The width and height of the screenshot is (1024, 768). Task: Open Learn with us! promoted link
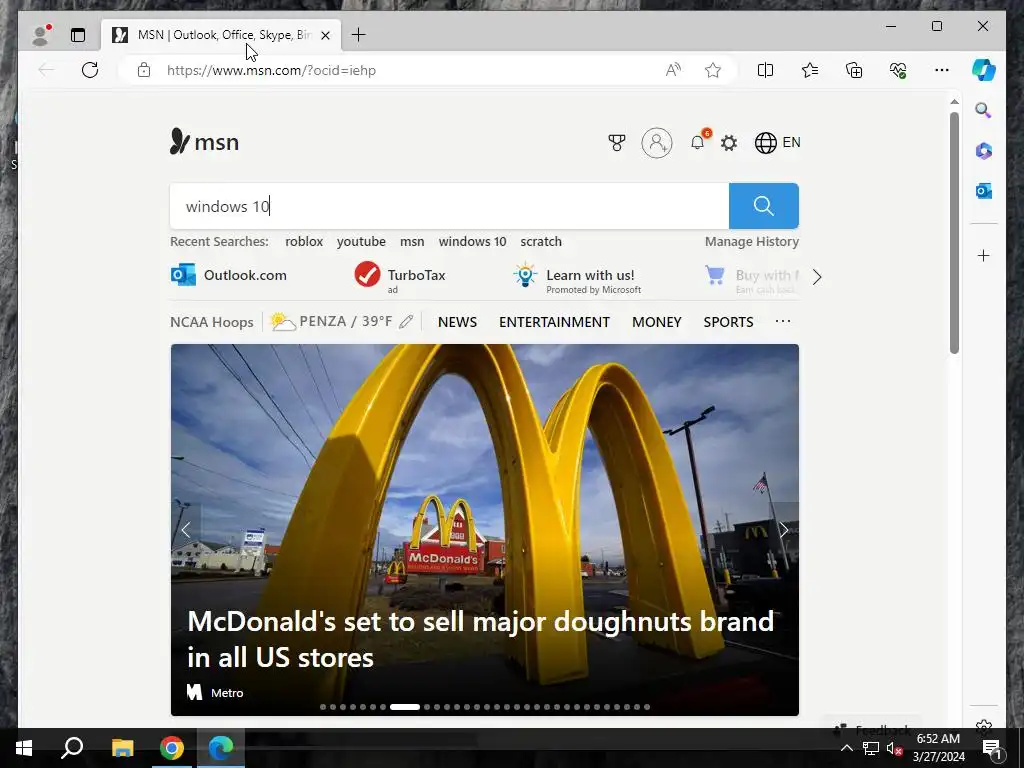(x=577, y=278)
